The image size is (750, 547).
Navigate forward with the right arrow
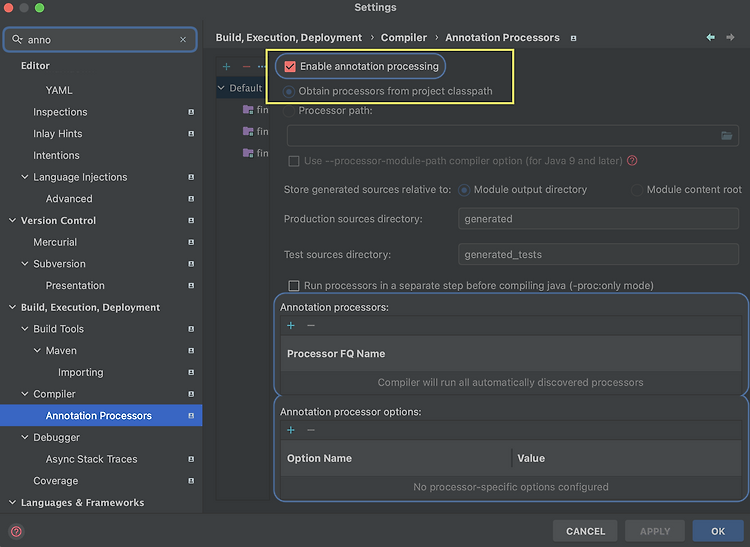pos(731,37)
